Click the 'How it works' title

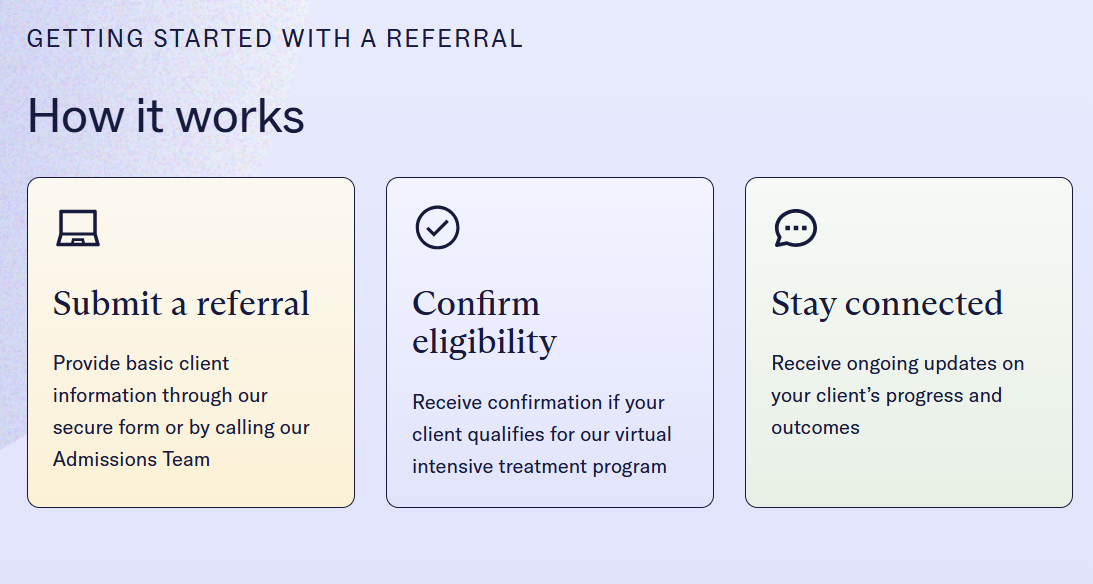pos(166,116)
